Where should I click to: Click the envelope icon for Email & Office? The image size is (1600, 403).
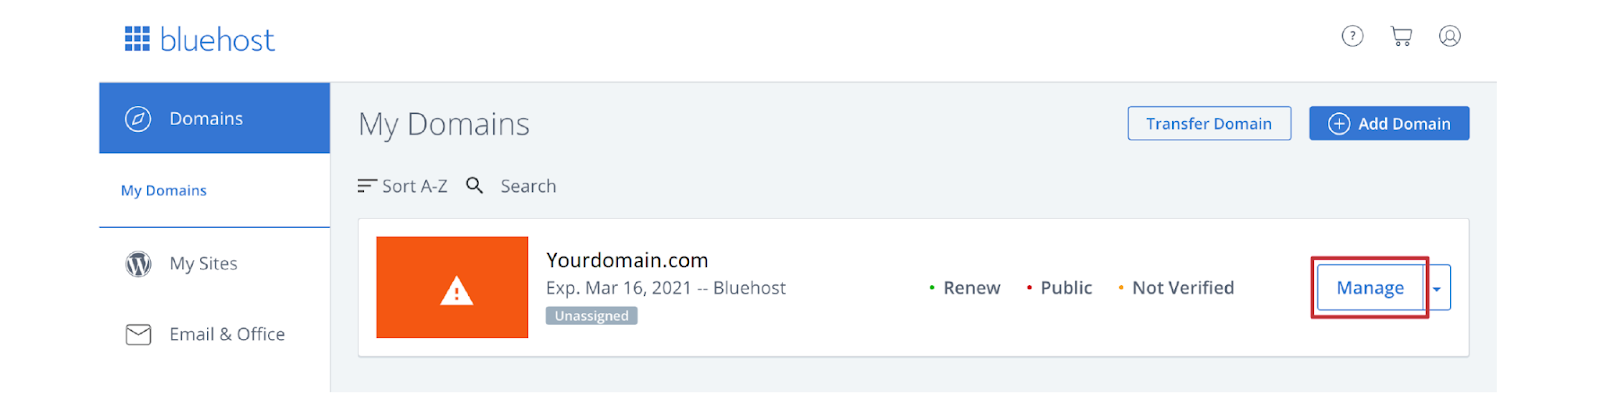[x=138, y=335]
